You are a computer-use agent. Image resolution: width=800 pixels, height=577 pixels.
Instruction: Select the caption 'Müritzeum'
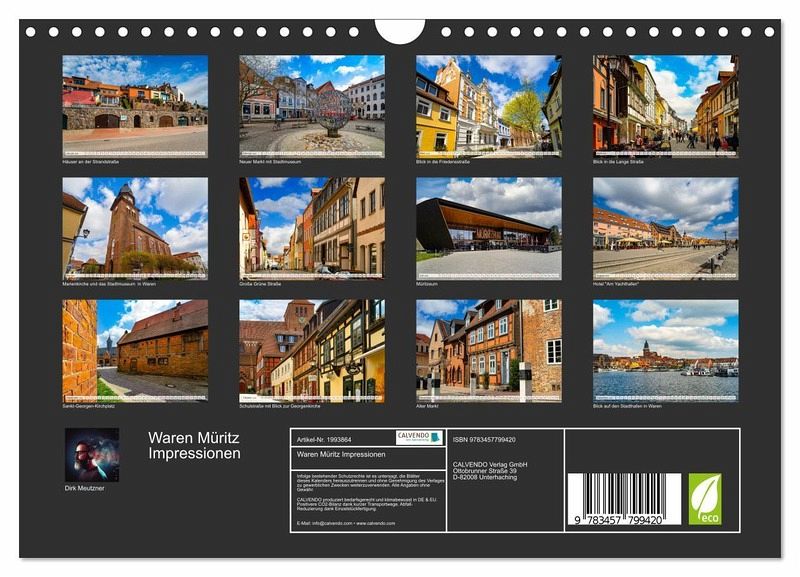tap(427, 284)
